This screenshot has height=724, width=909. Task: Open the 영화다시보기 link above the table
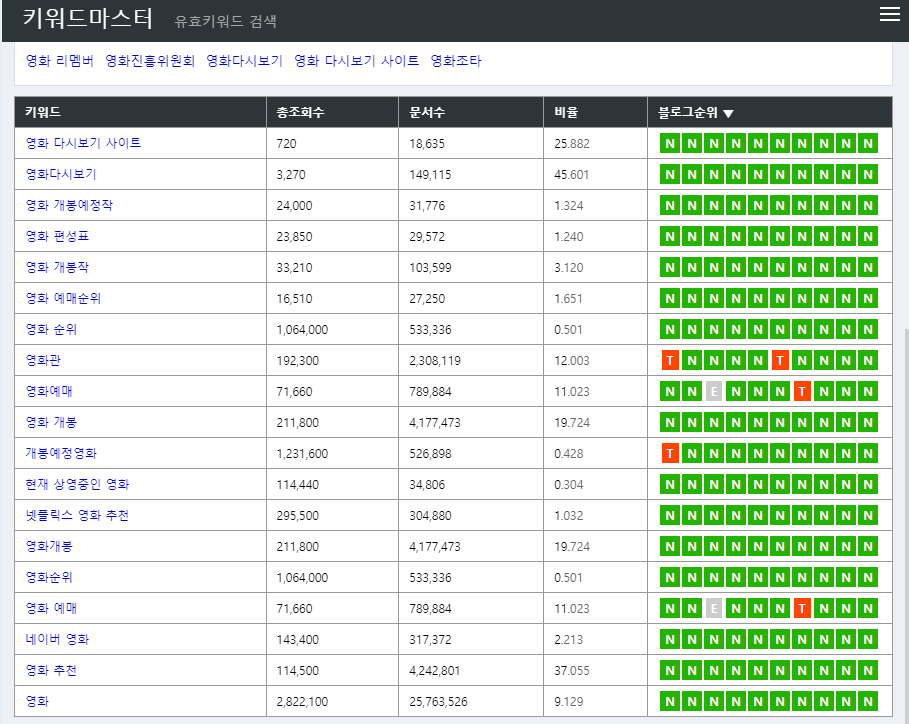pyautogui.click(x=244, y=61)
